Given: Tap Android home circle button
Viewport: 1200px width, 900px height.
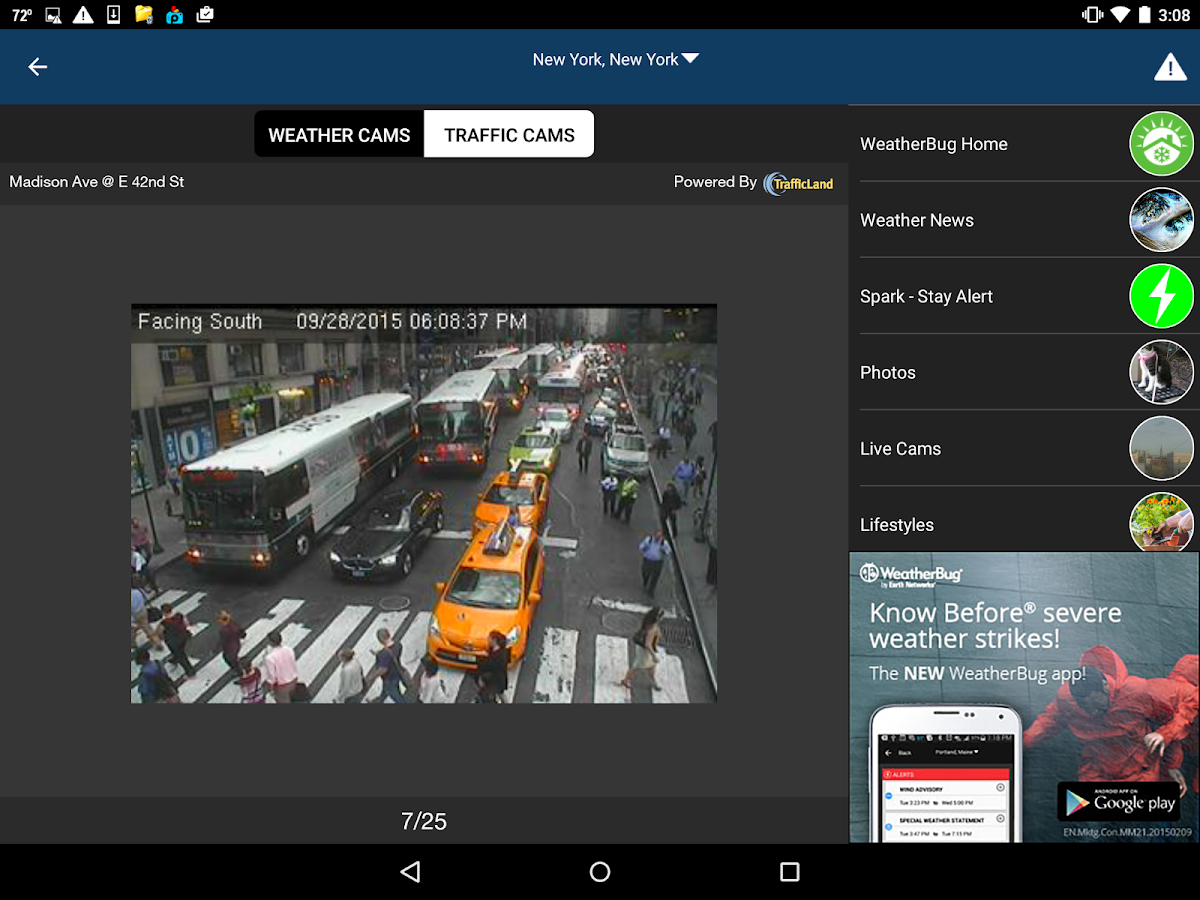Looking at the screenshot, I should [600, 872].
